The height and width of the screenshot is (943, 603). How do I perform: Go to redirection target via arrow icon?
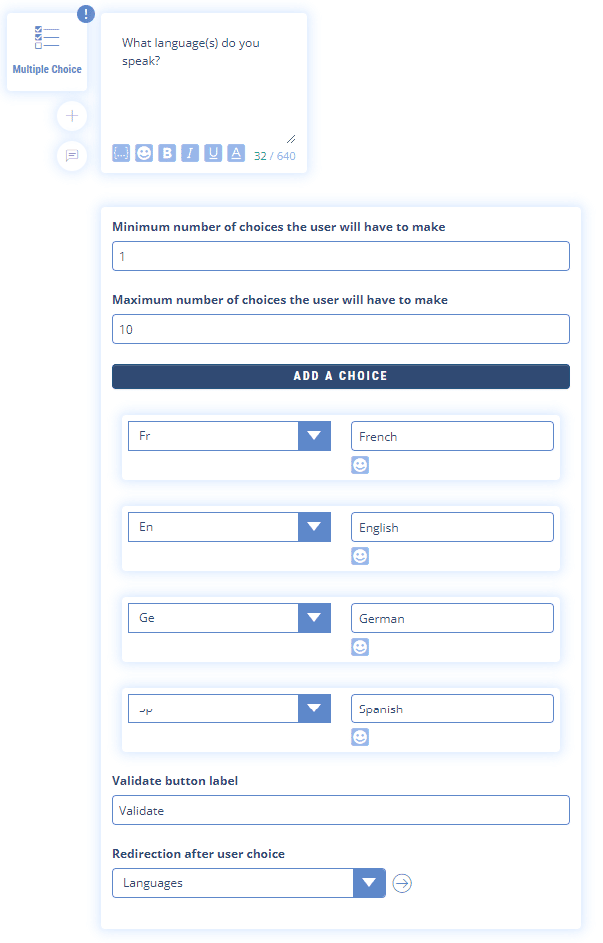click(402, 883)
